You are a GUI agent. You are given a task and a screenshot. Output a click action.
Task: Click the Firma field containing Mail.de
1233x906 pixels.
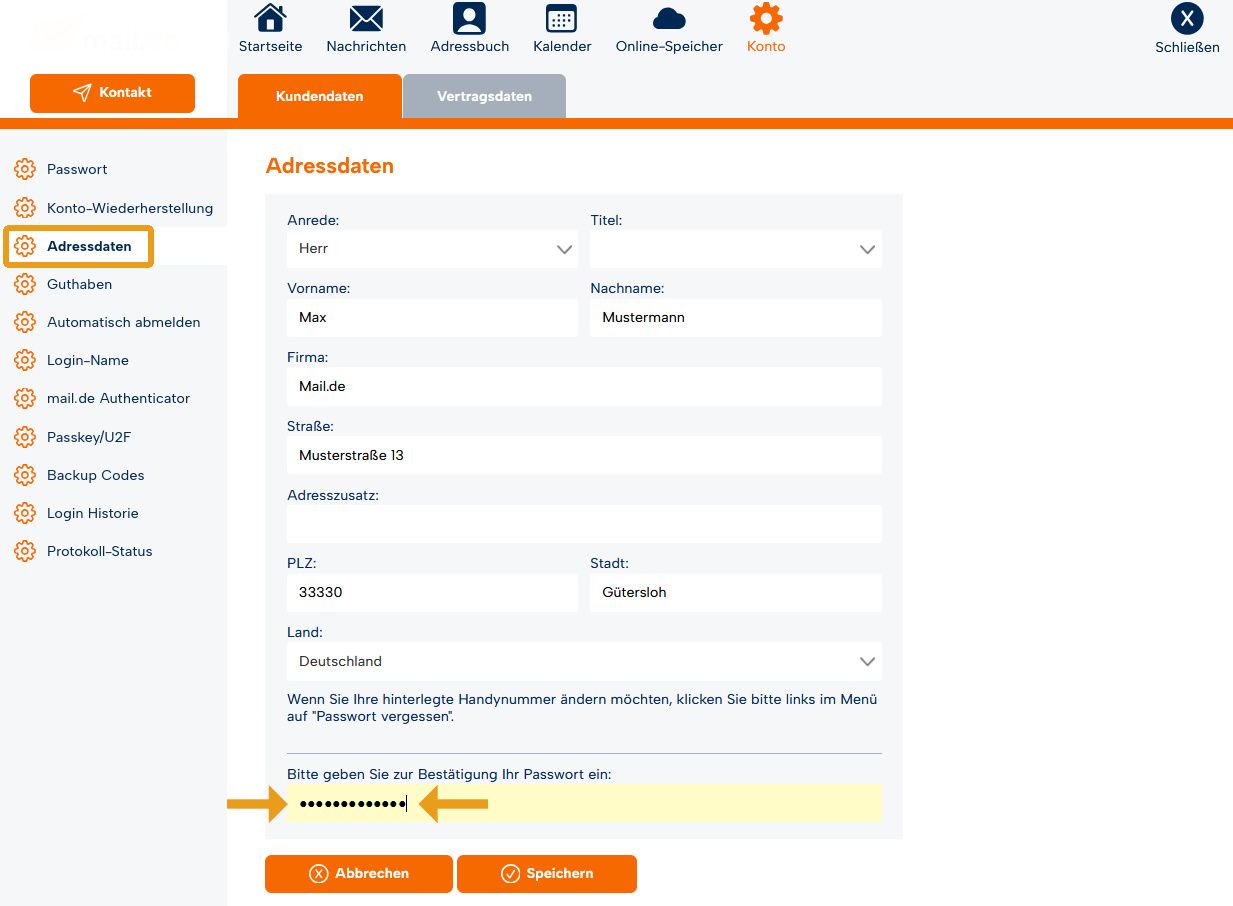(x=584, y=386)
